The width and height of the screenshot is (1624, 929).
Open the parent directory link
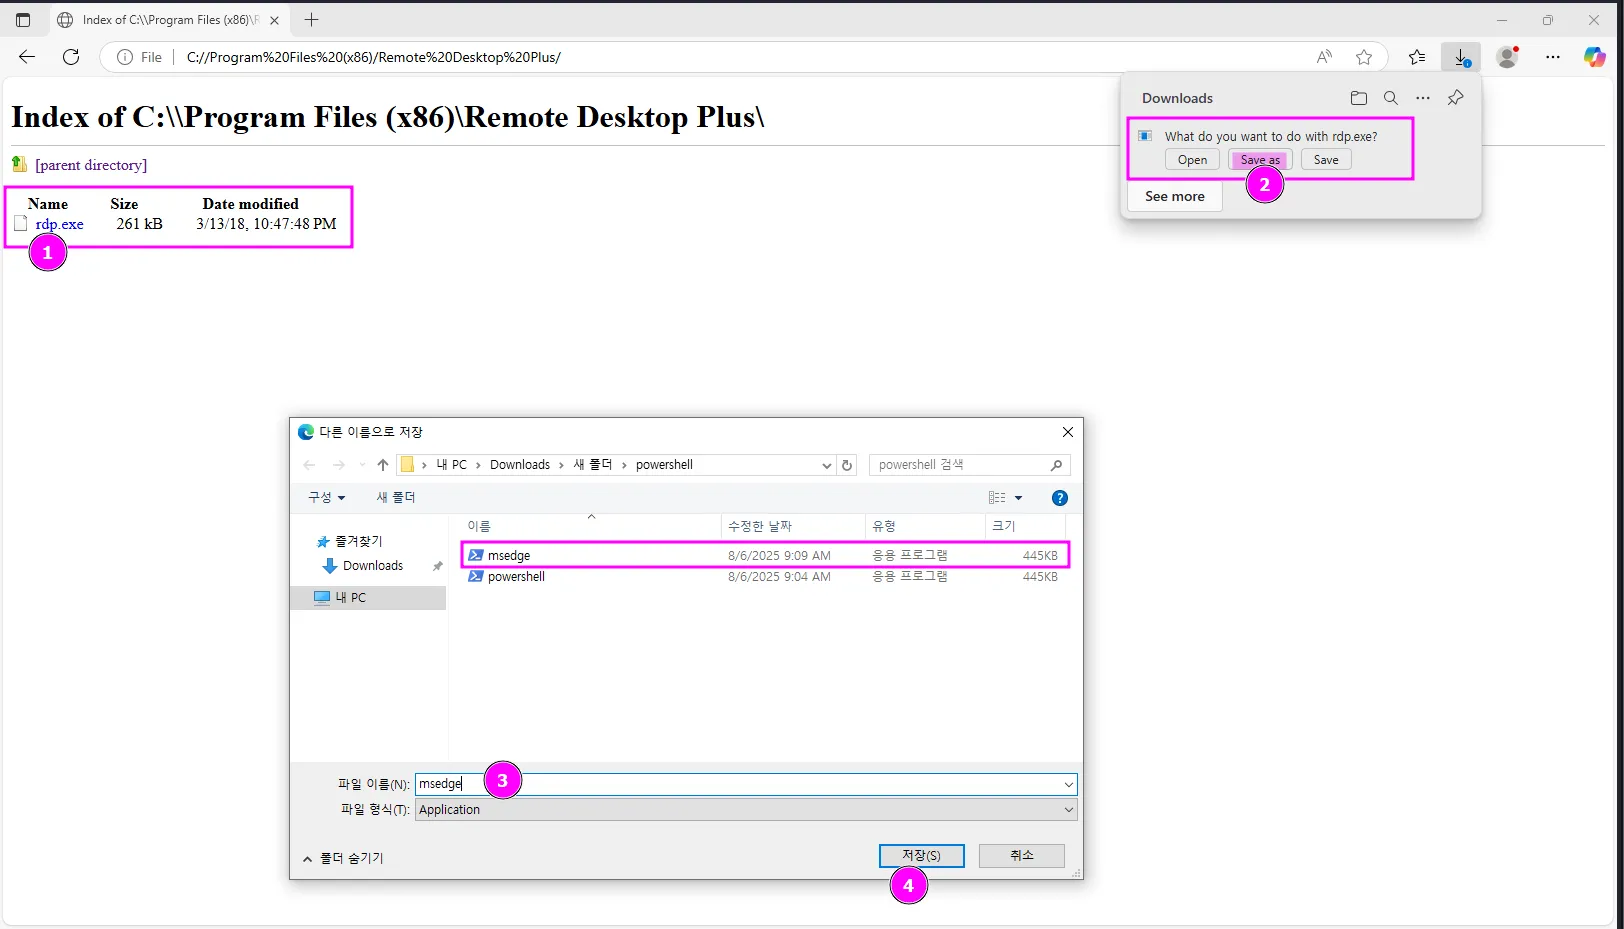(91, 165)
